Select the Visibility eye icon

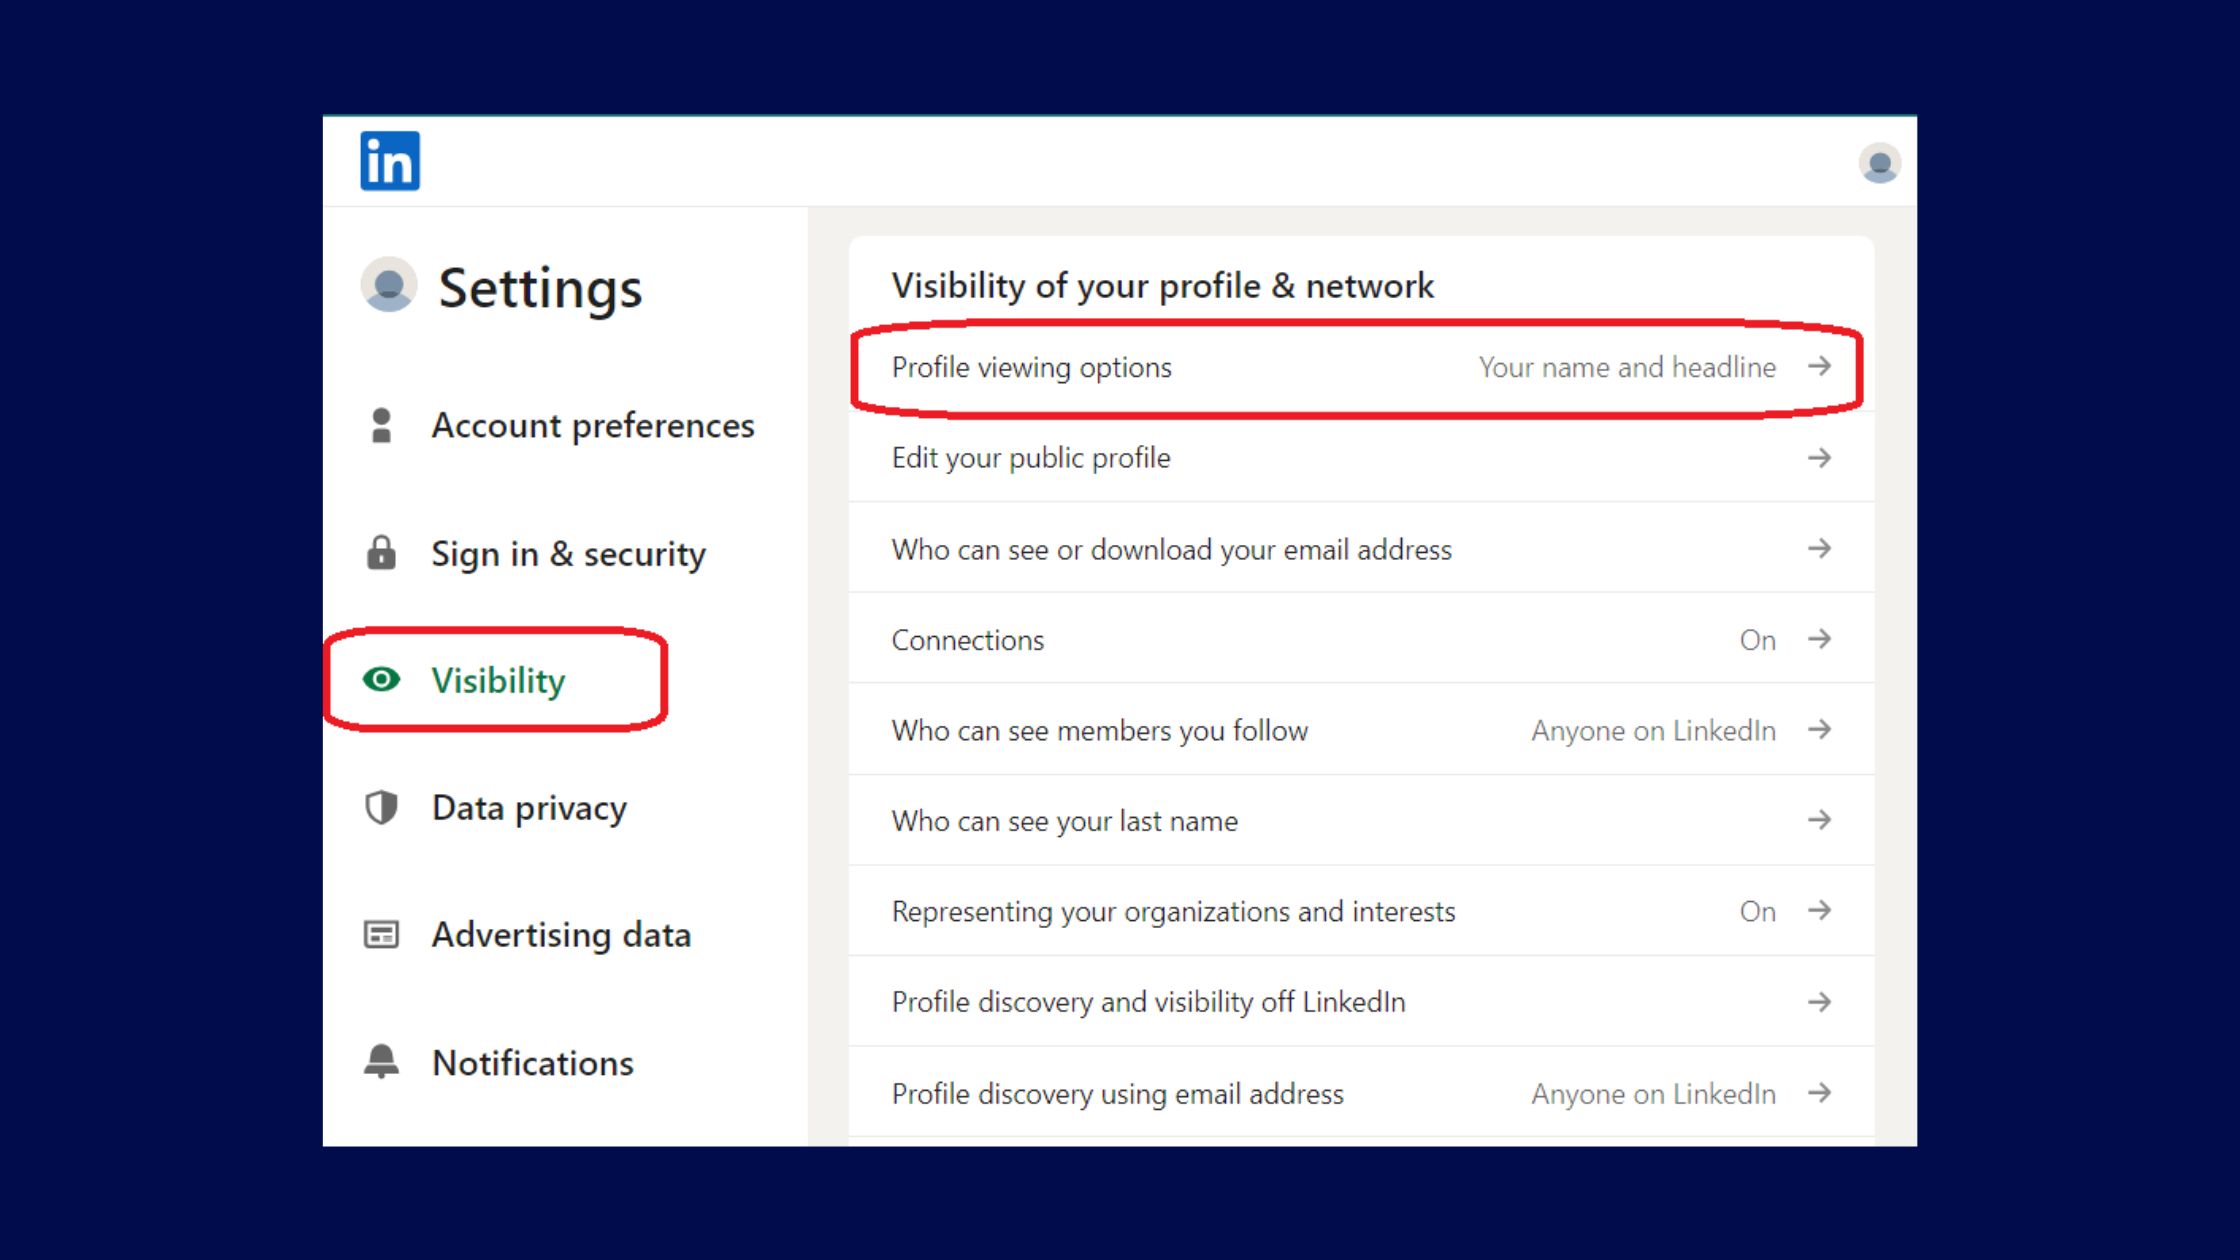(383, 680)
